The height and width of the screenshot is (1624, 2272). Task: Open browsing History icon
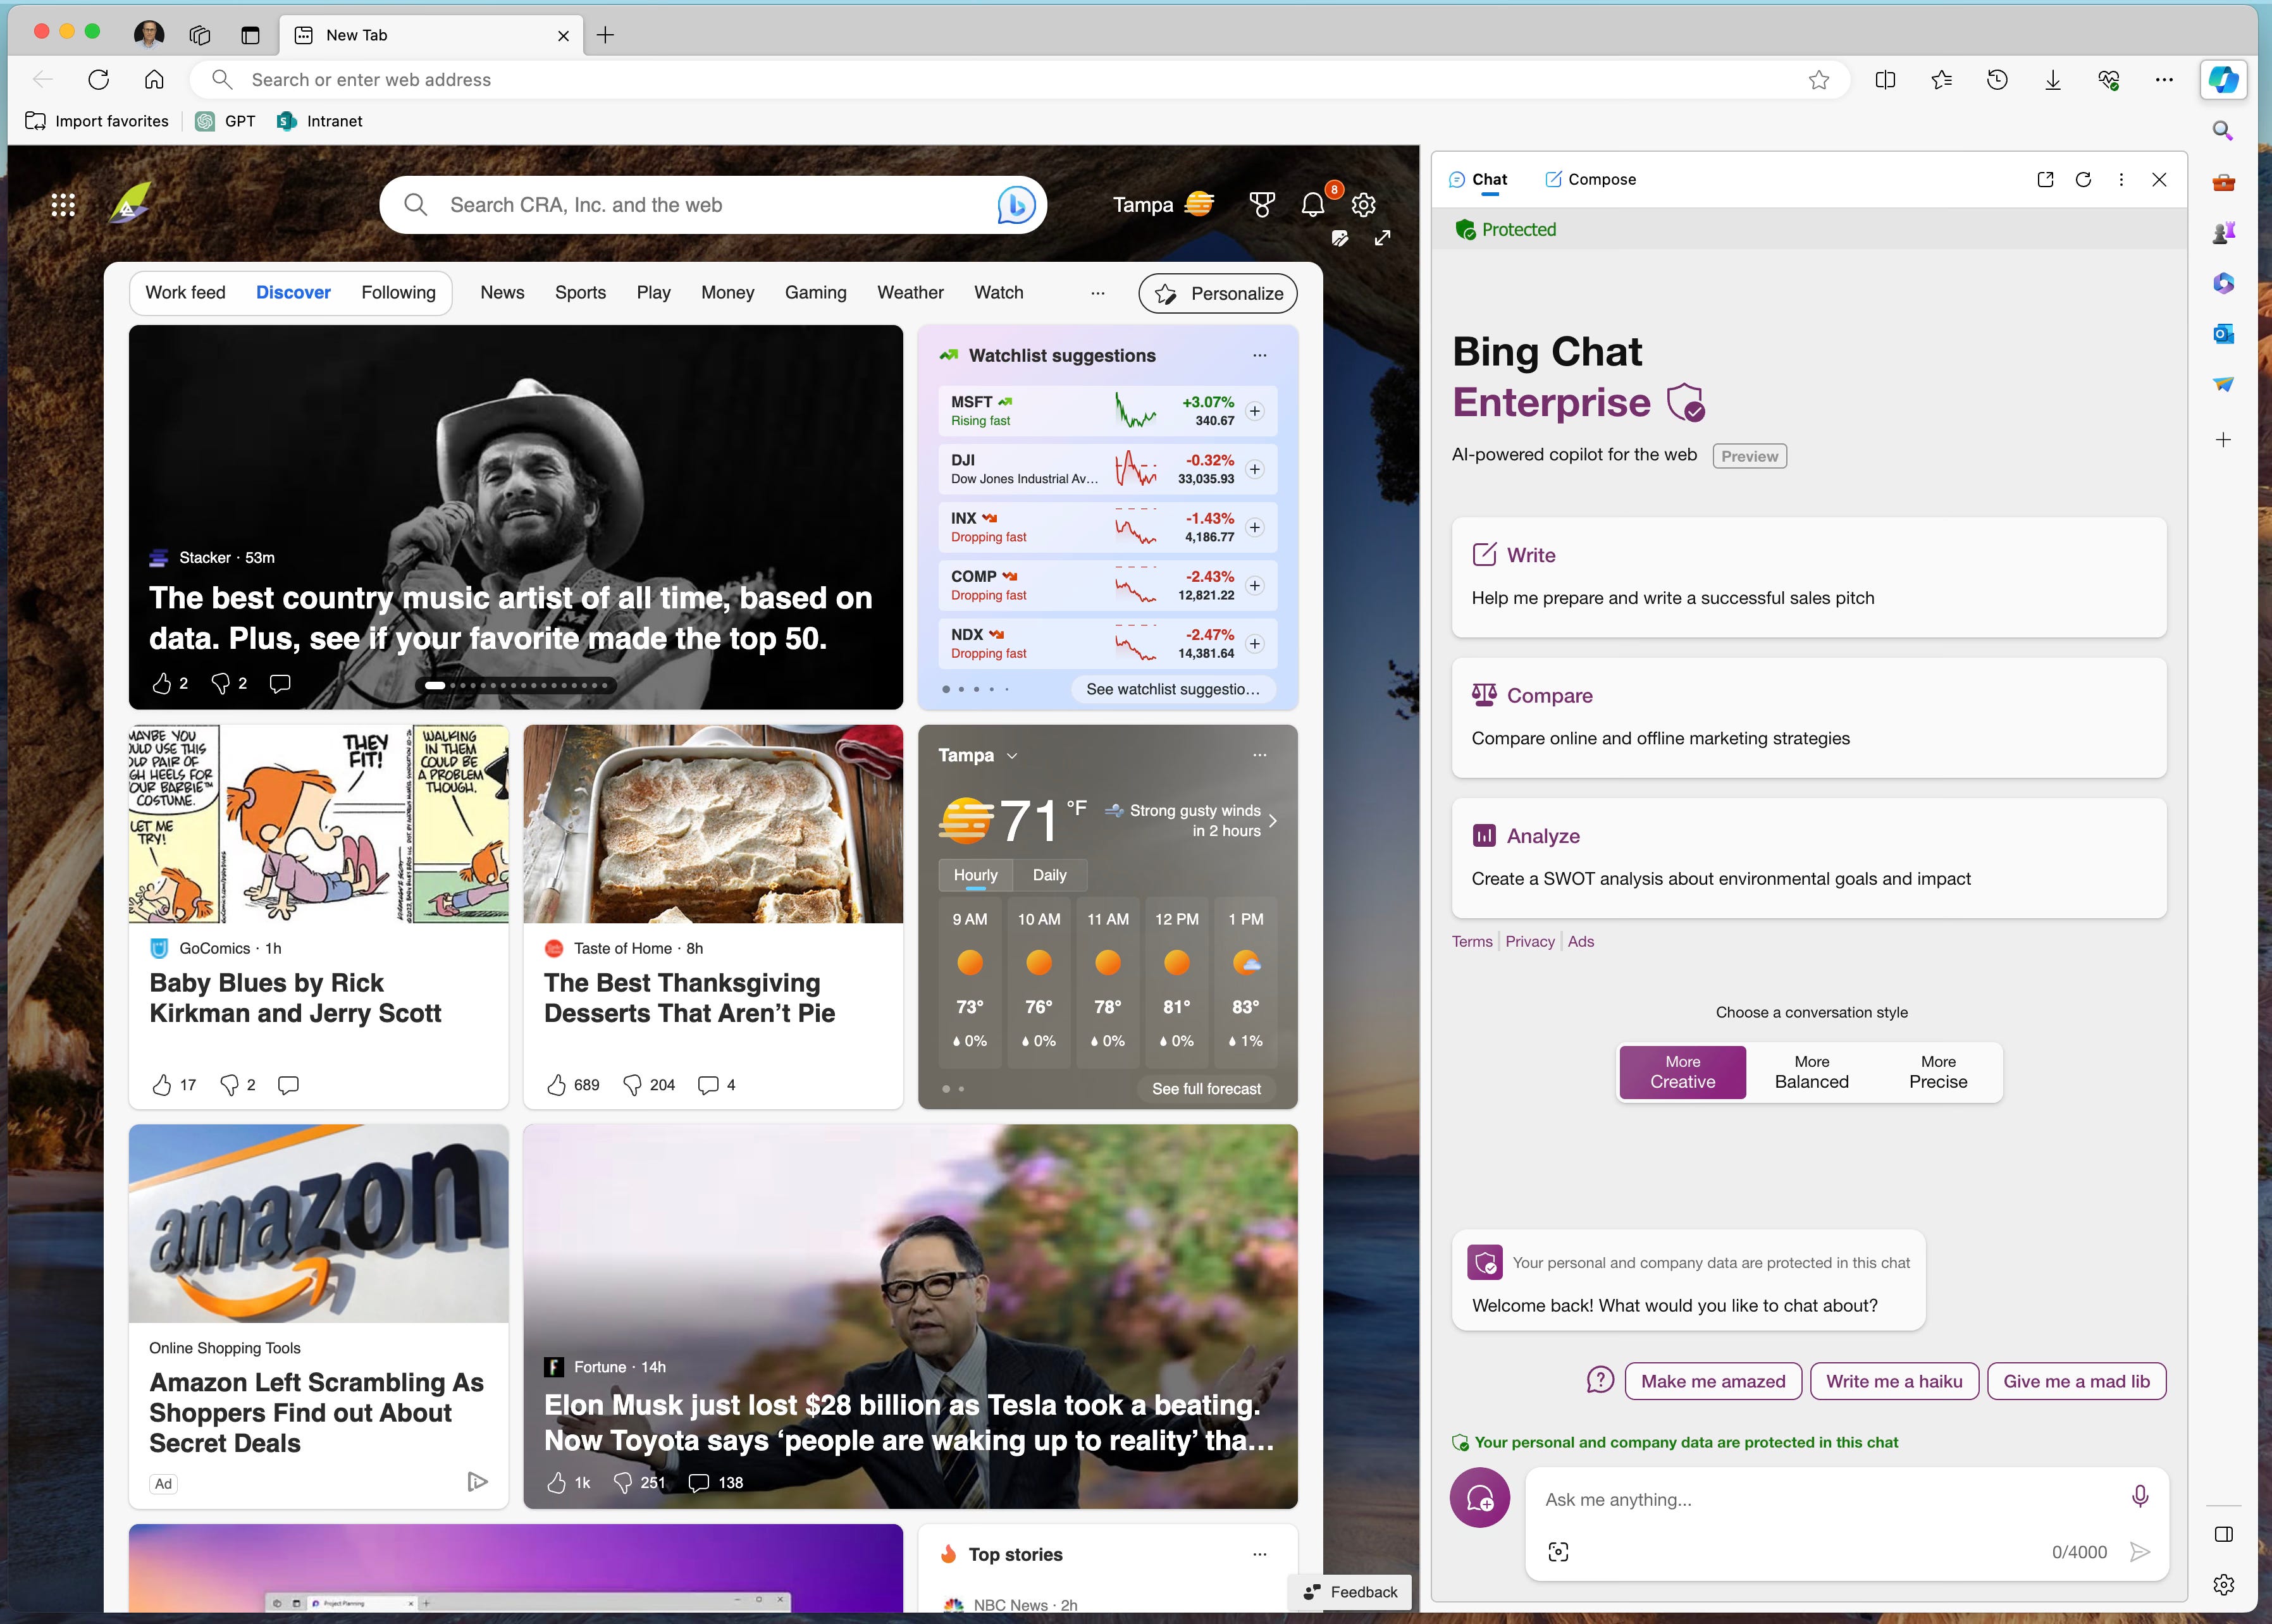click(x=1997, y=80)
